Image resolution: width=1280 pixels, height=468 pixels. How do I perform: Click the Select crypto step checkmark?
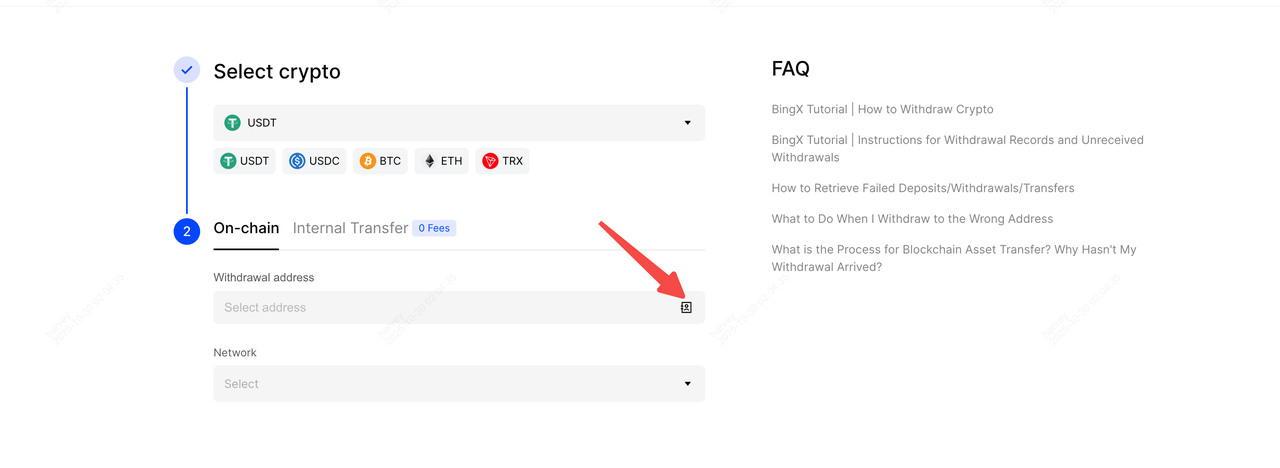(187, 70)
